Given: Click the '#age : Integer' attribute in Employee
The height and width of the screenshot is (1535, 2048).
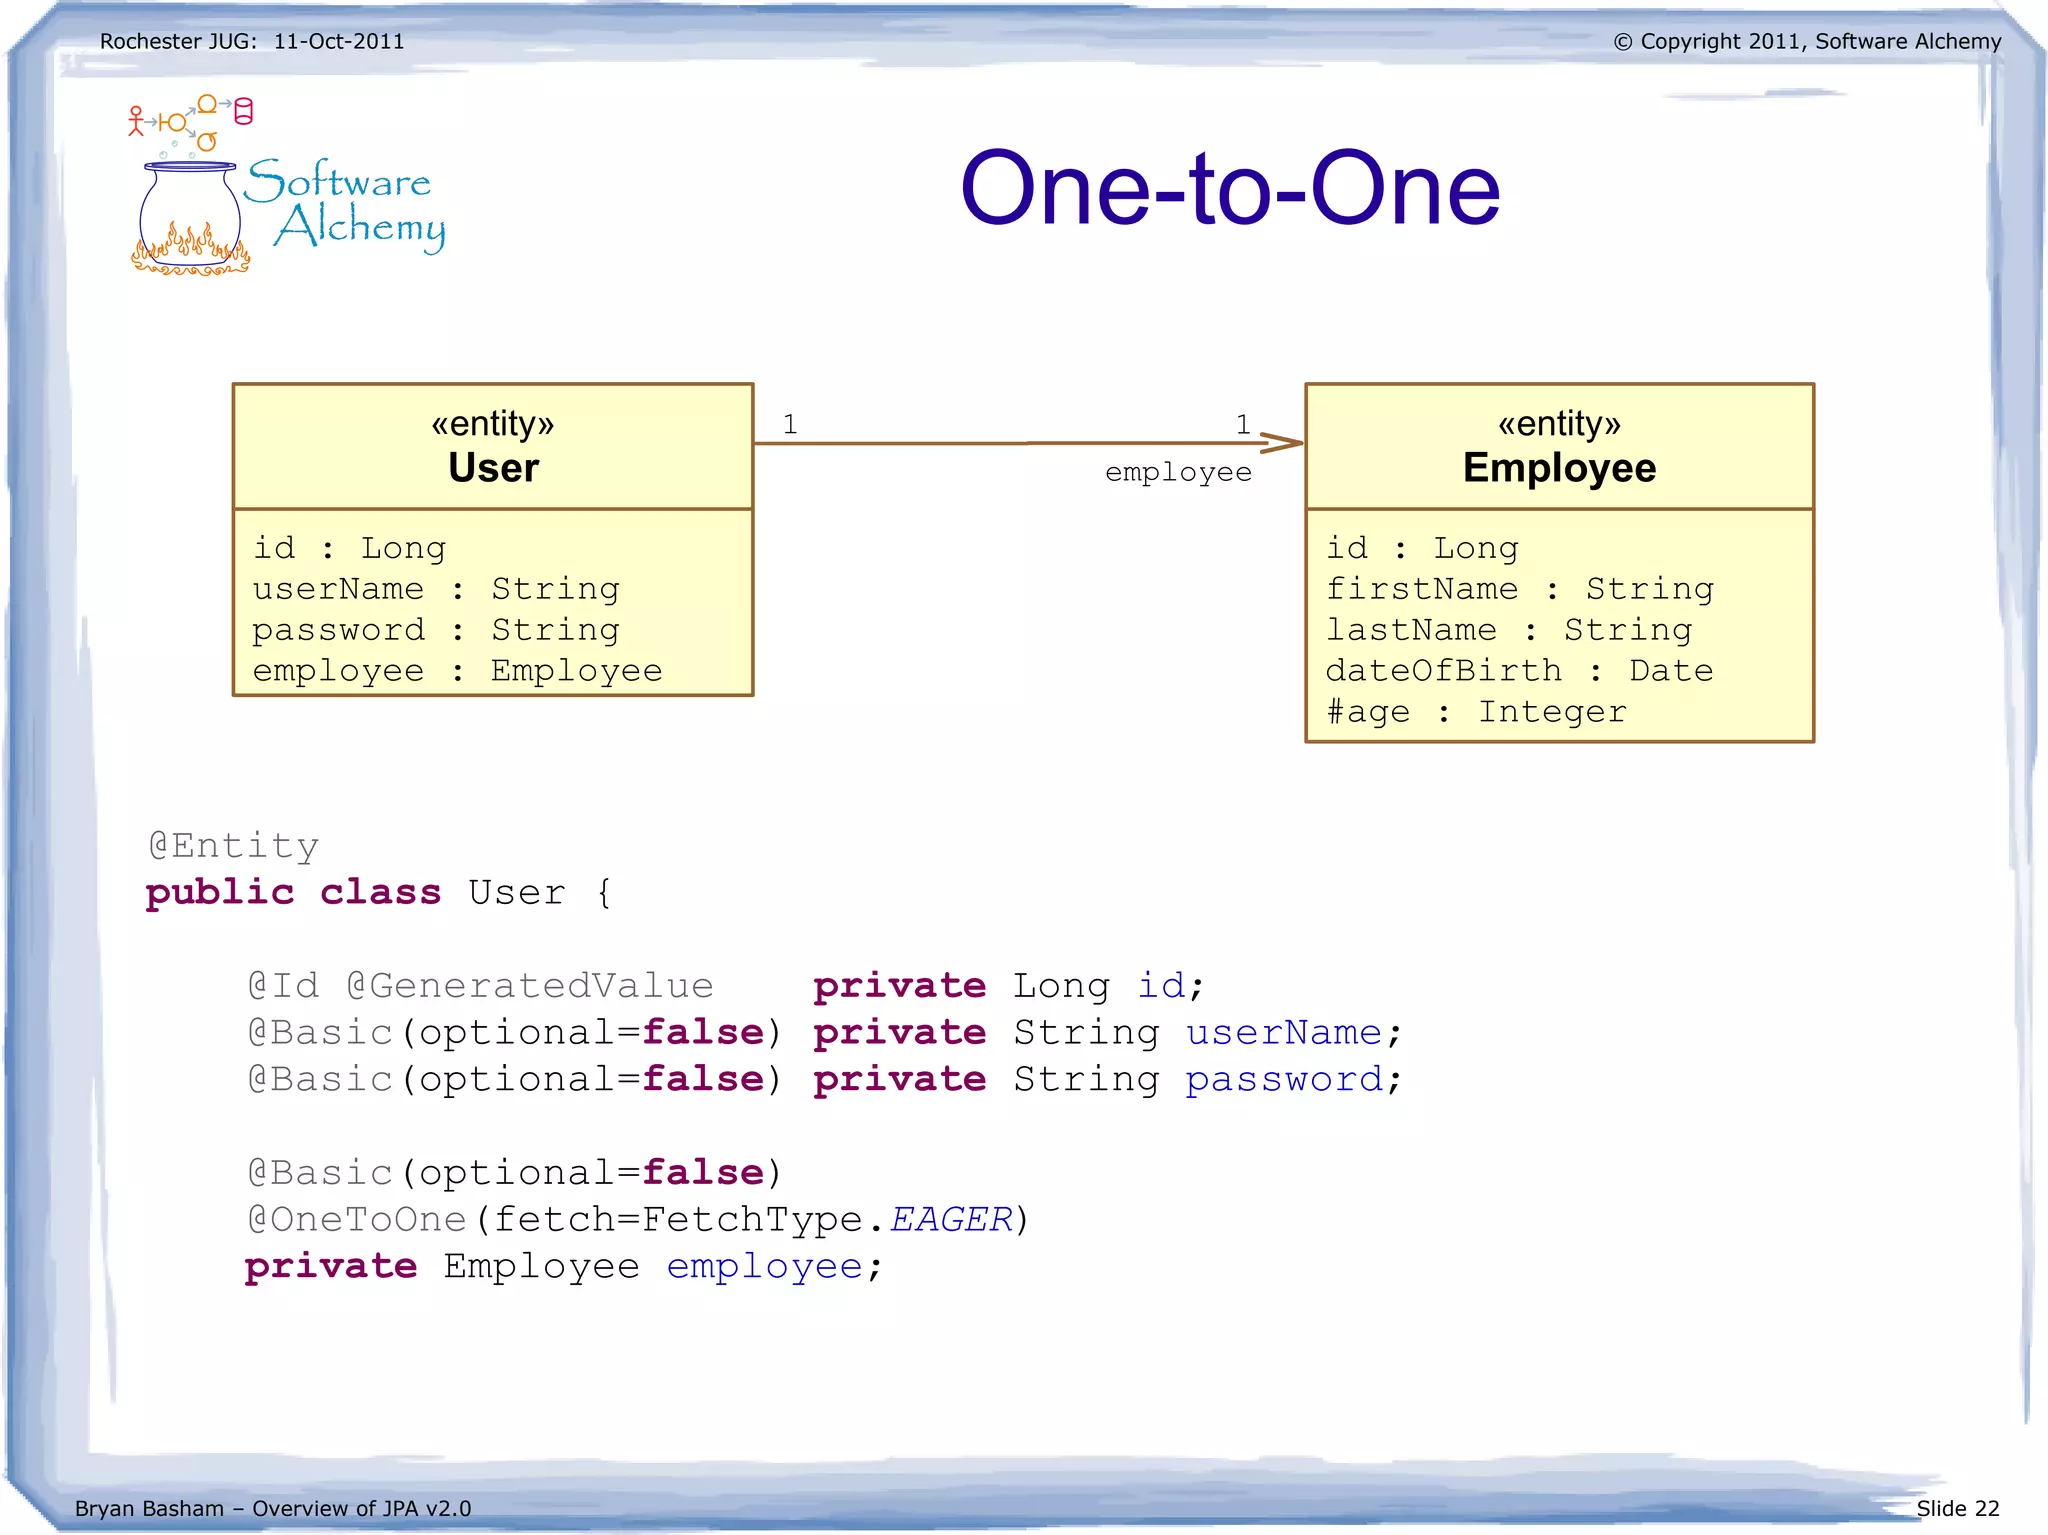Looking at the screenshot, I should click(1475, 711).
